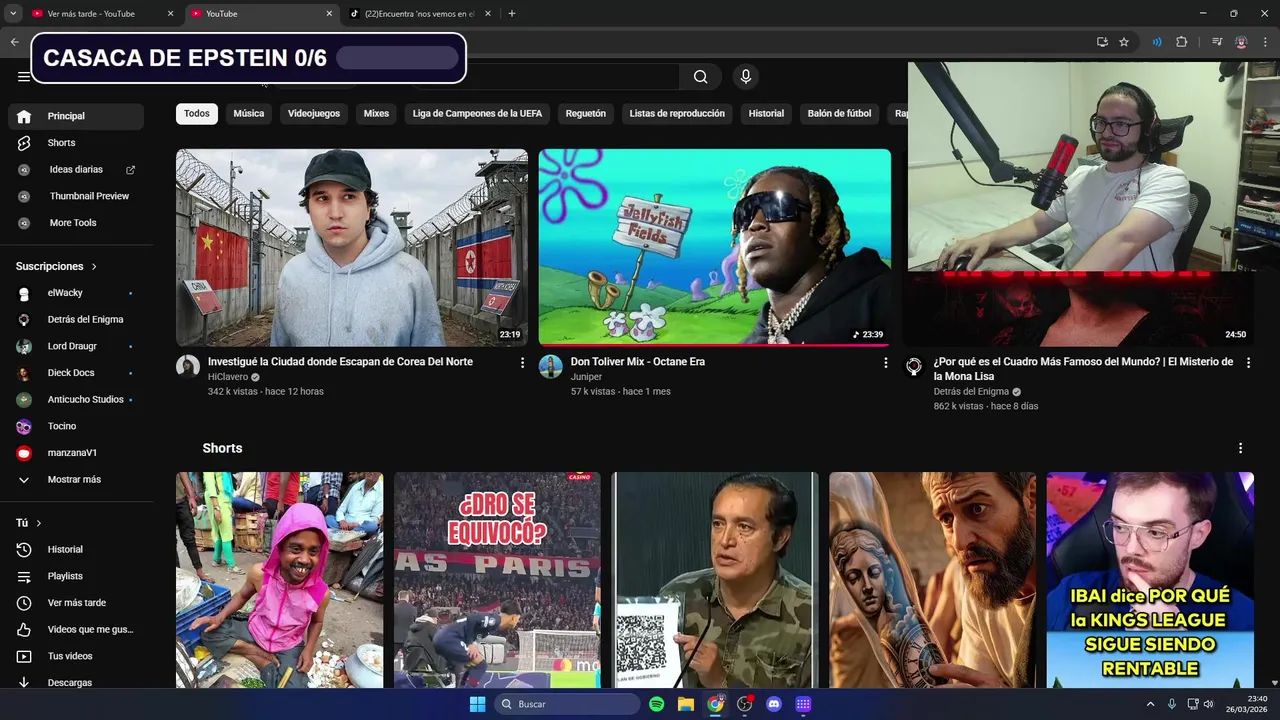Open Shorts from the sidebar
Viewport: 1280px width, 720px height.
pos(76,143)
